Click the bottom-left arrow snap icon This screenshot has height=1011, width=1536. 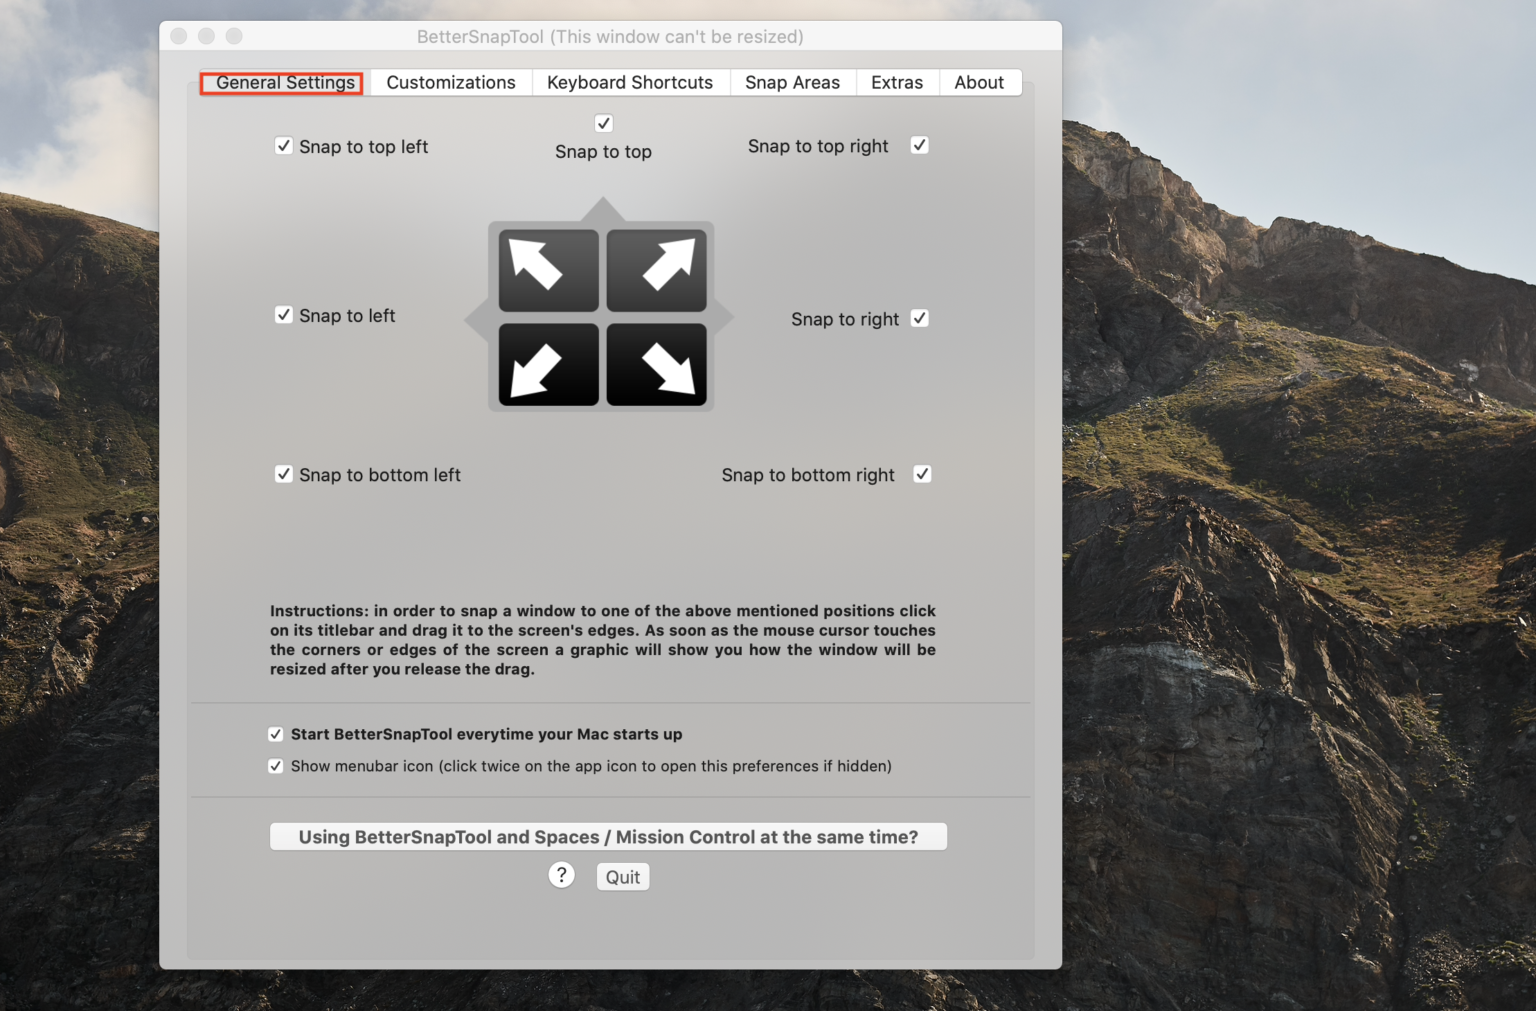pyautogui.click(x=549, y=364)
